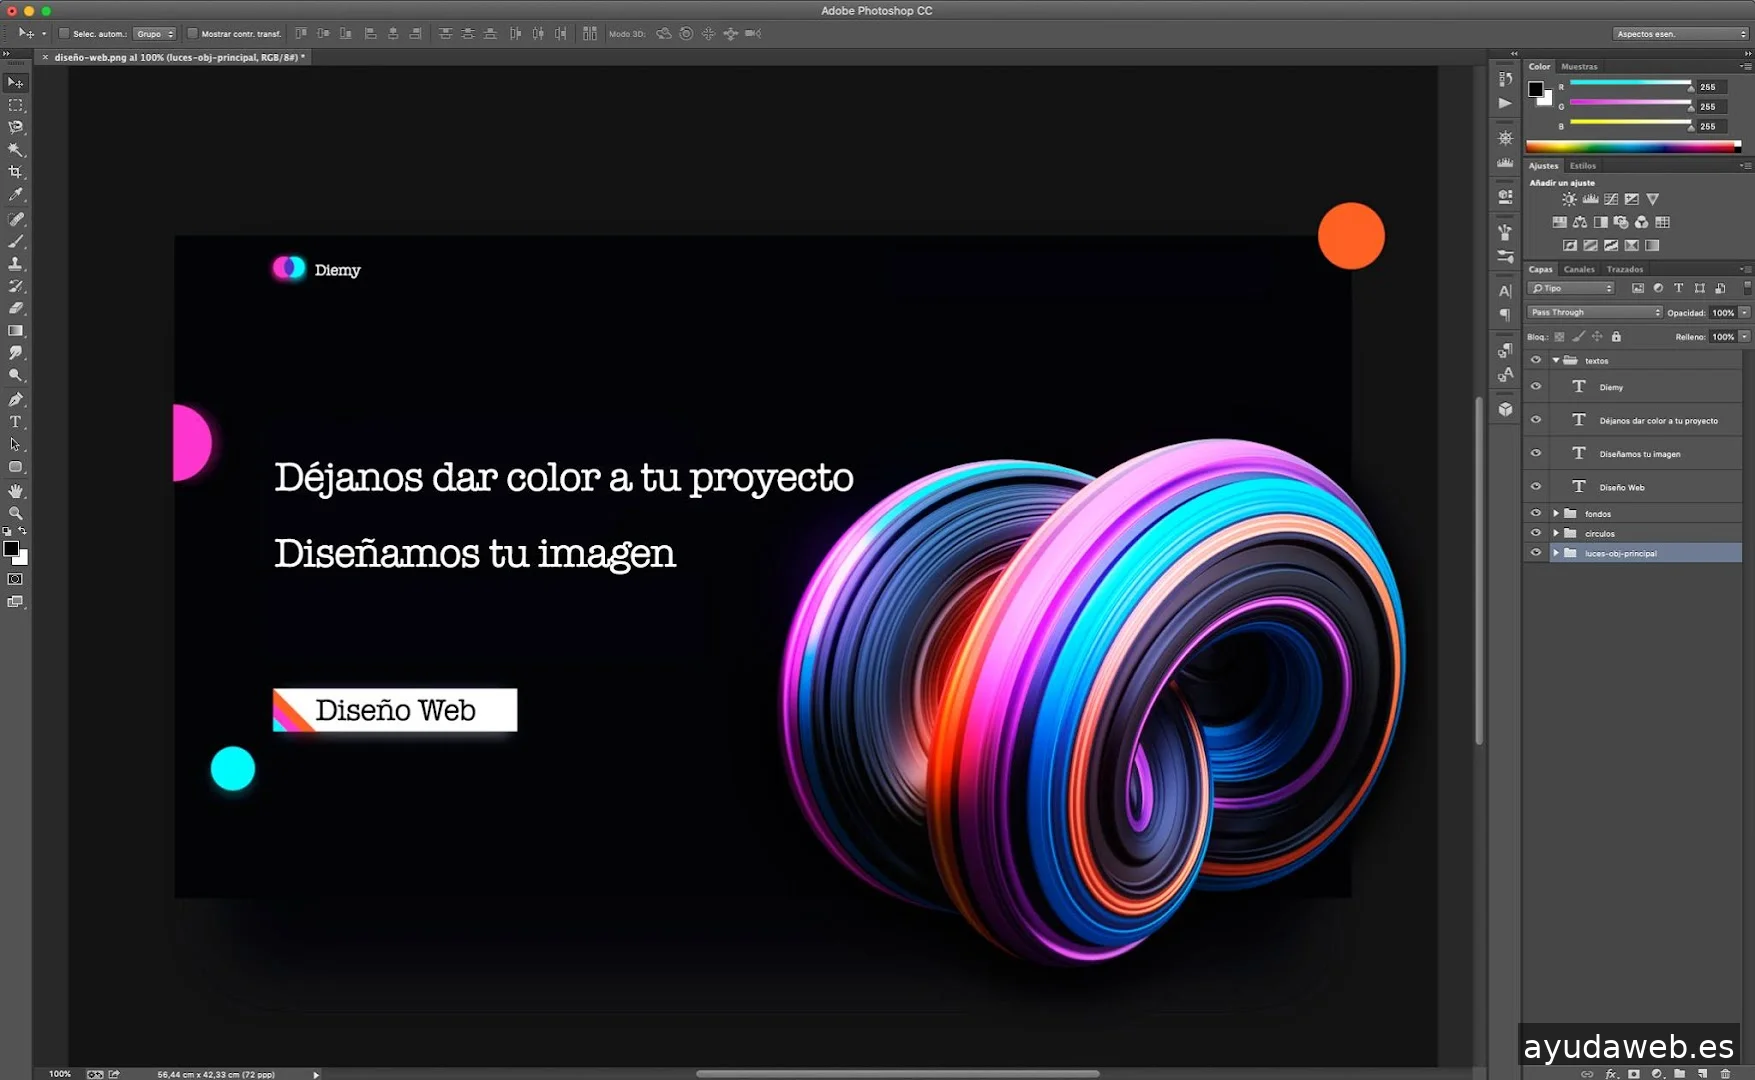Toggle visibility of the fondos group
The width and height of the screenshot is (1755, 1080).
[1536, 513]
